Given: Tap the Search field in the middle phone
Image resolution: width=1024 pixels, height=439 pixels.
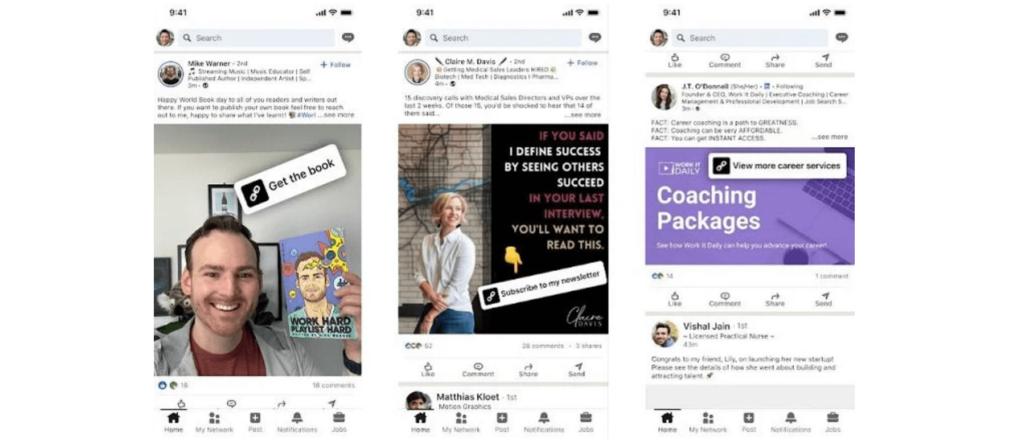Looking at the screenshot, I should (x=504, y=38).
